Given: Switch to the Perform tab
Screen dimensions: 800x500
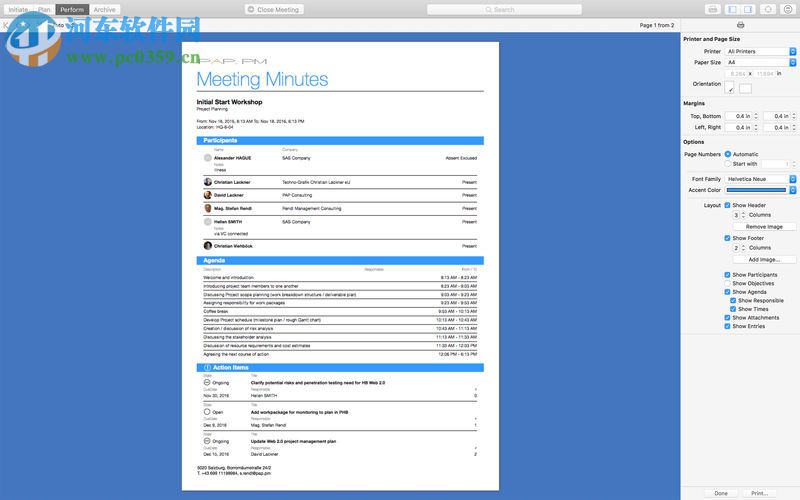Looking at the screenshot, I should 72,10.
